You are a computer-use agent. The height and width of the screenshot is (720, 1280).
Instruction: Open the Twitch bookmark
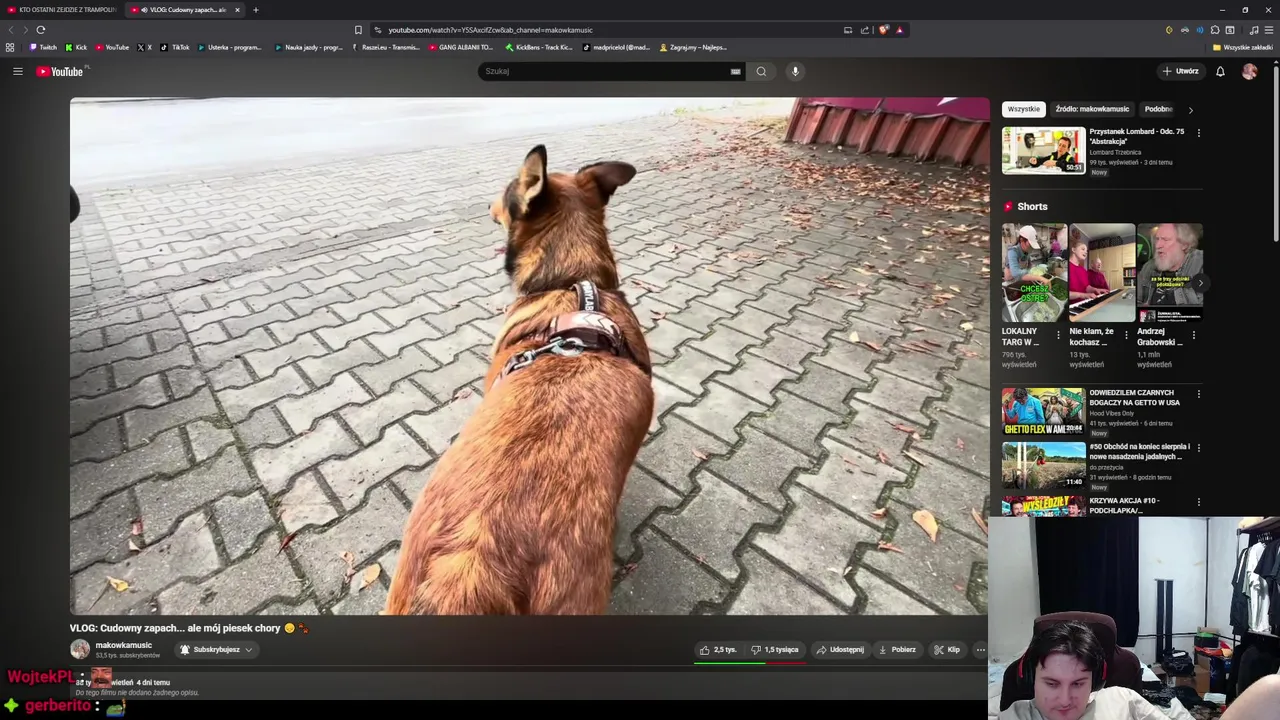[x=43, y=47]
